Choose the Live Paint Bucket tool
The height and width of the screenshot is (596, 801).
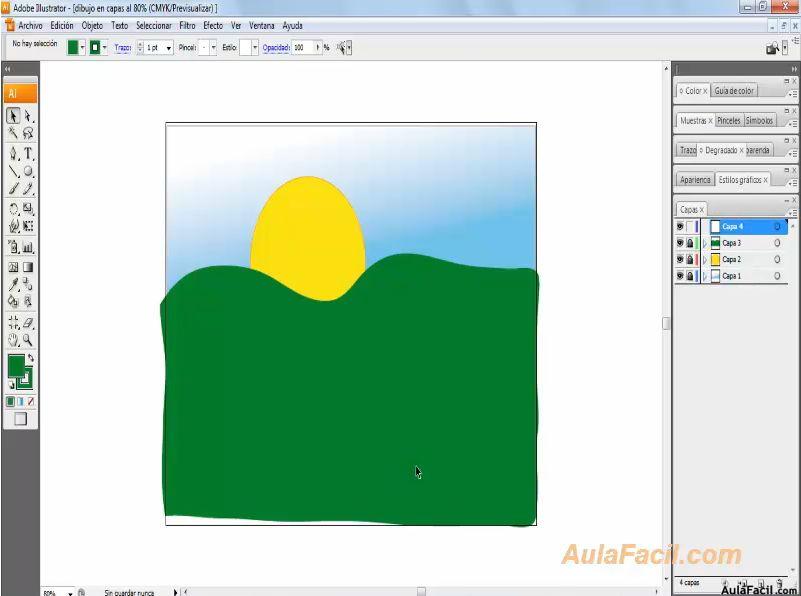coord(13,301)
